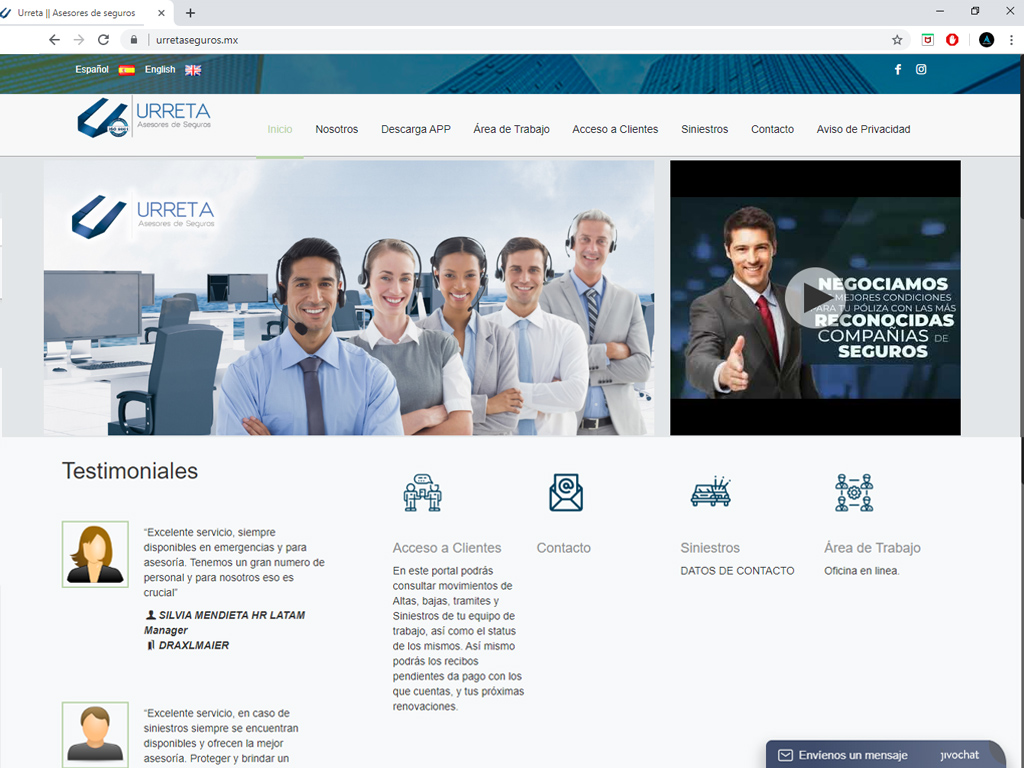This screenshot has height=768, width=1024.
Task: Click the Área de Trabajo network icon
Action: (854, 493)
